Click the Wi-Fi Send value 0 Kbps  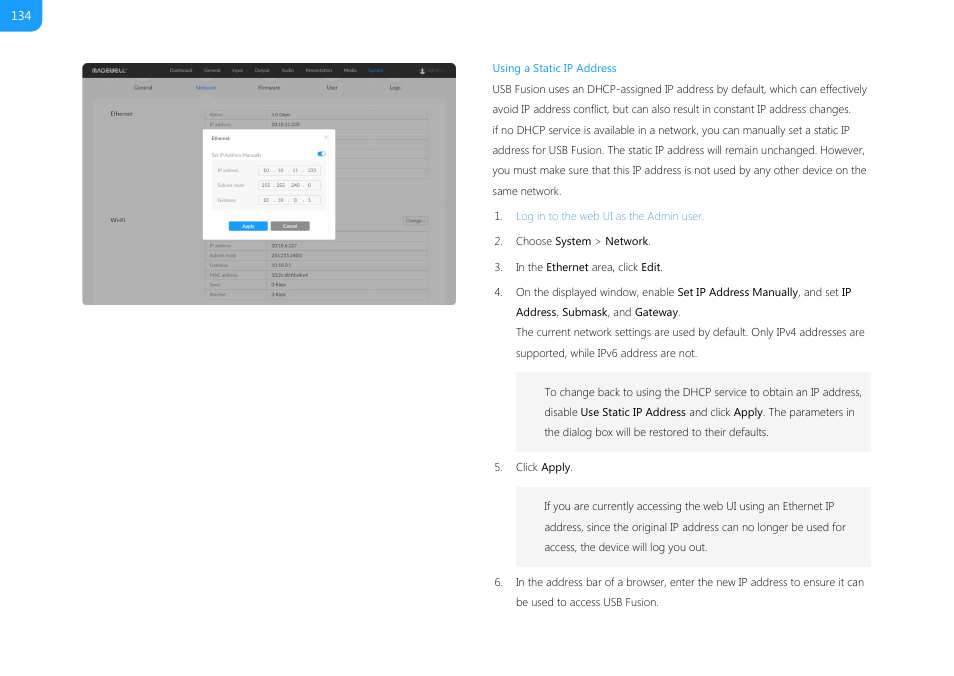(279, 285)
